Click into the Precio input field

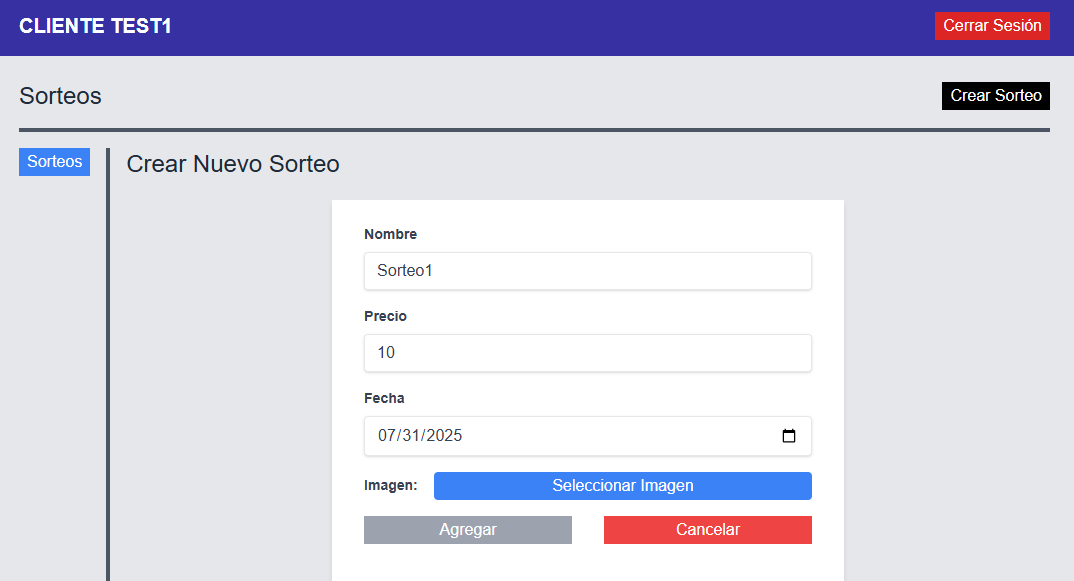tap(587, 353)
